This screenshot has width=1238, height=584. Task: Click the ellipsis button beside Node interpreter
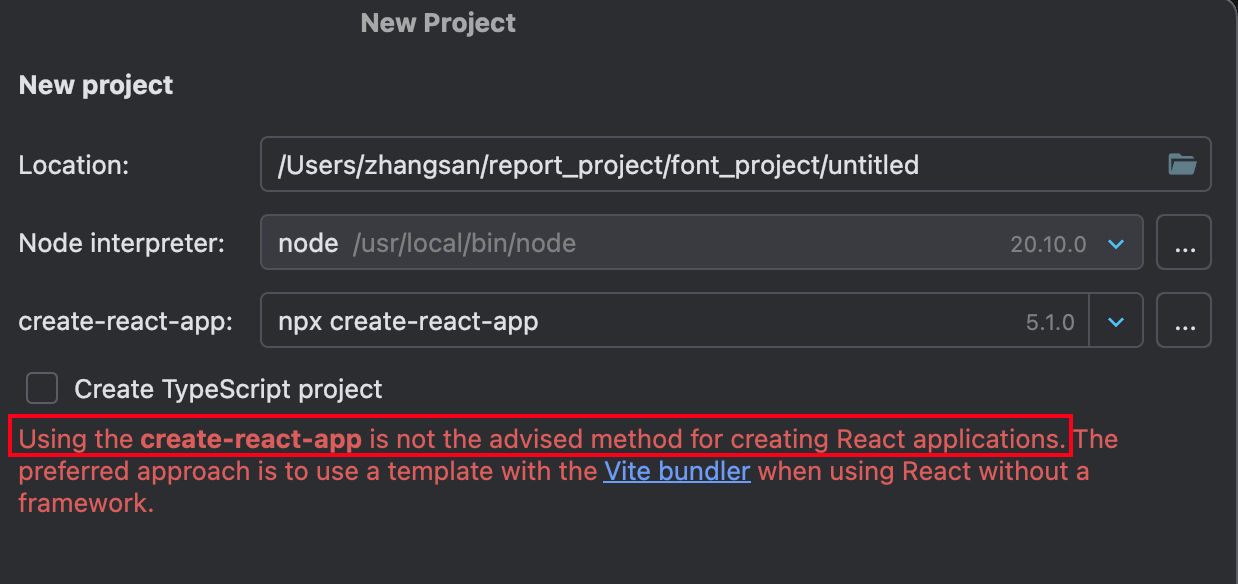(x=1184, y=242)
